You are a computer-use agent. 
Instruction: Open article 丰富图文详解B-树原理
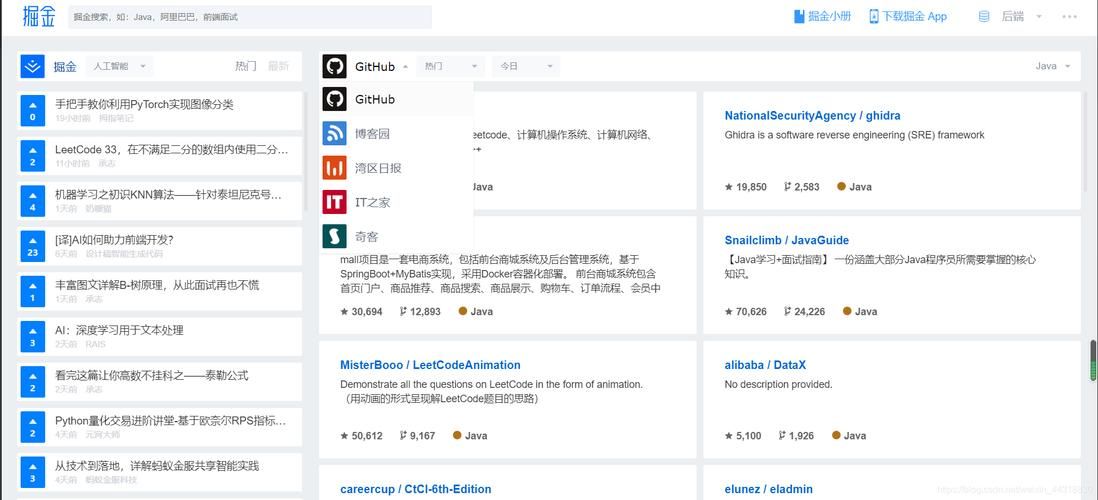pyautogui.click(x=157, y=285)
